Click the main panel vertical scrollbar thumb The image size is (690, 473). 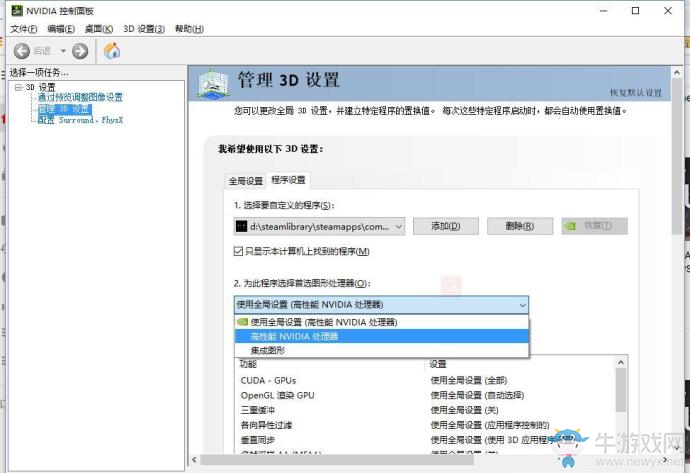pyautogui.click(x=677, y=157)
